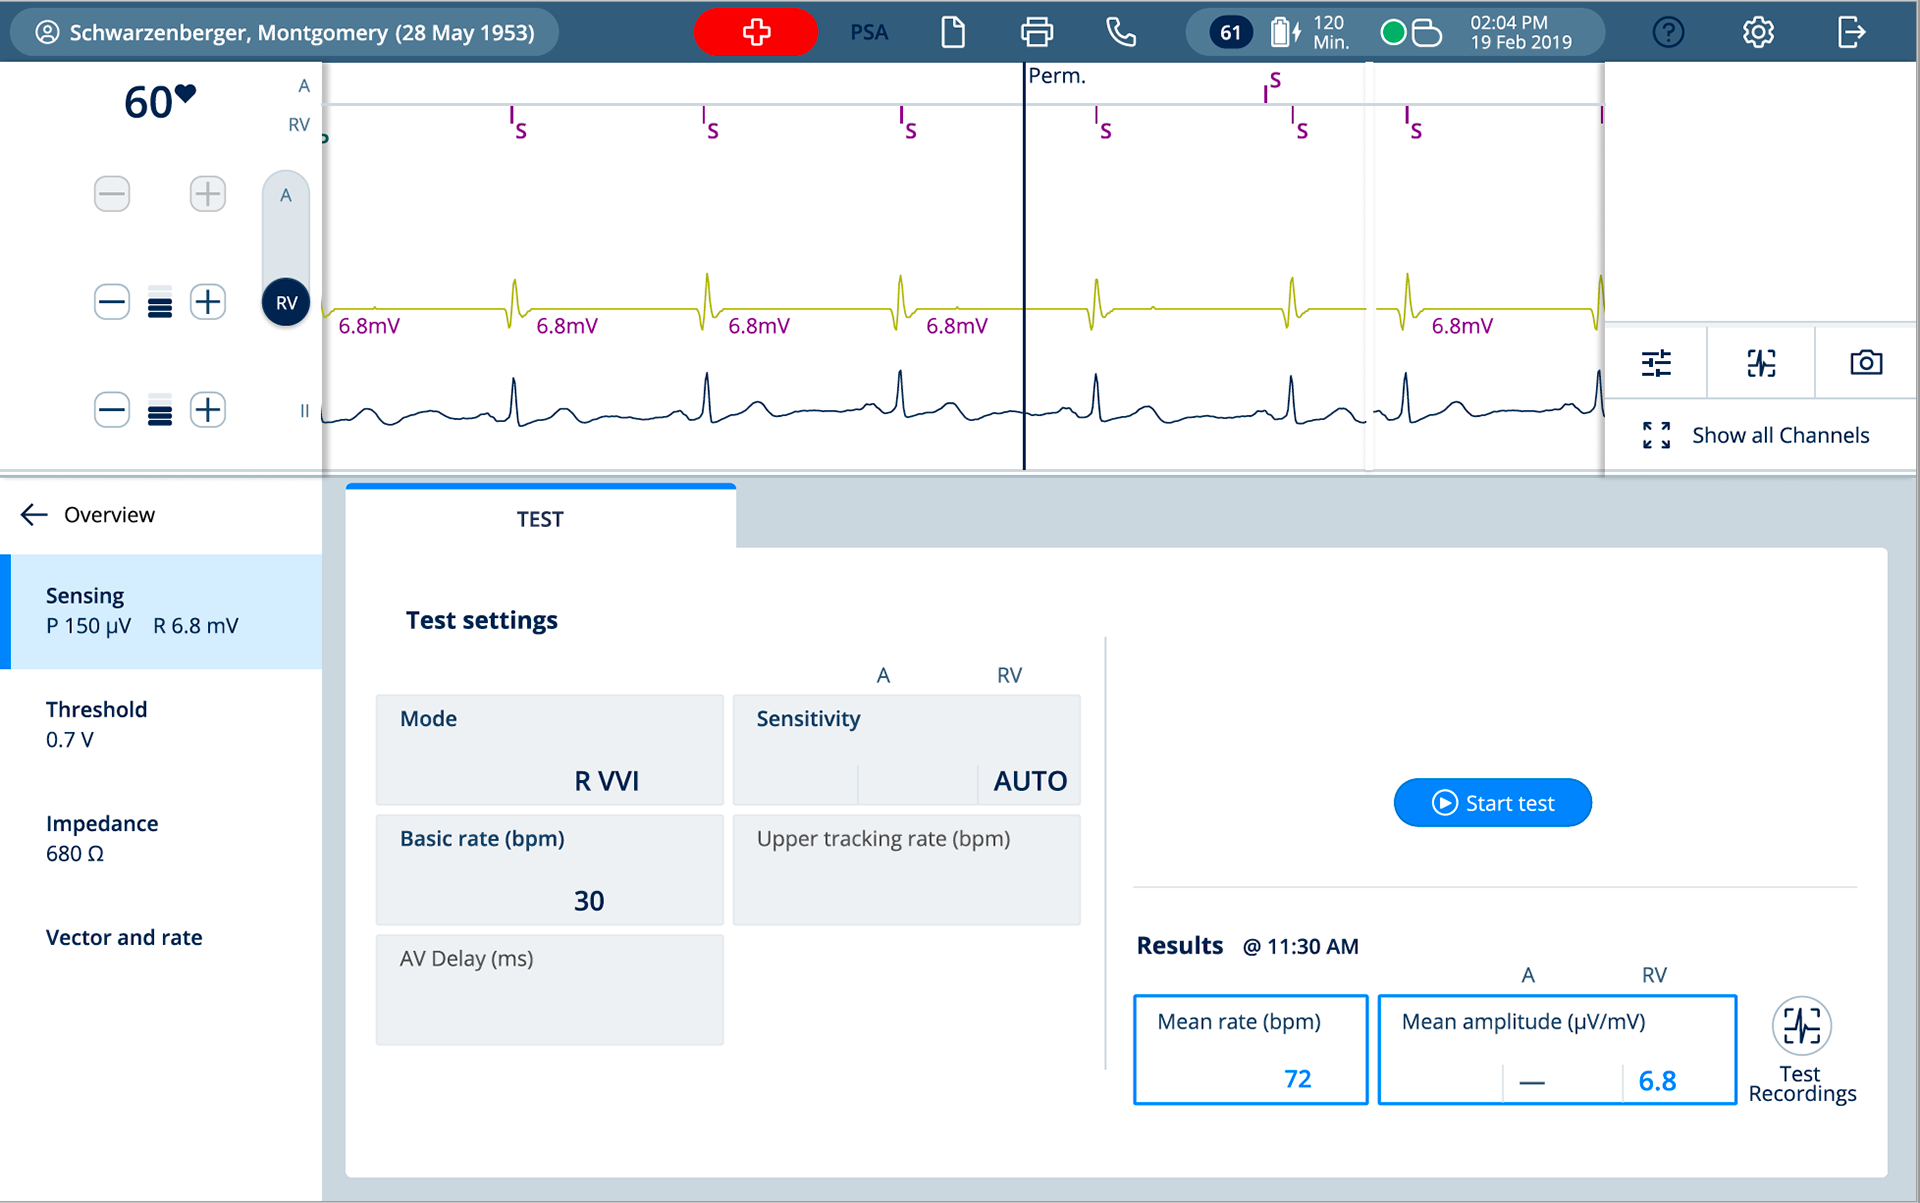
Task: Click the ECG freeze/measure waveform icon
Action: tap(1761, 363)
